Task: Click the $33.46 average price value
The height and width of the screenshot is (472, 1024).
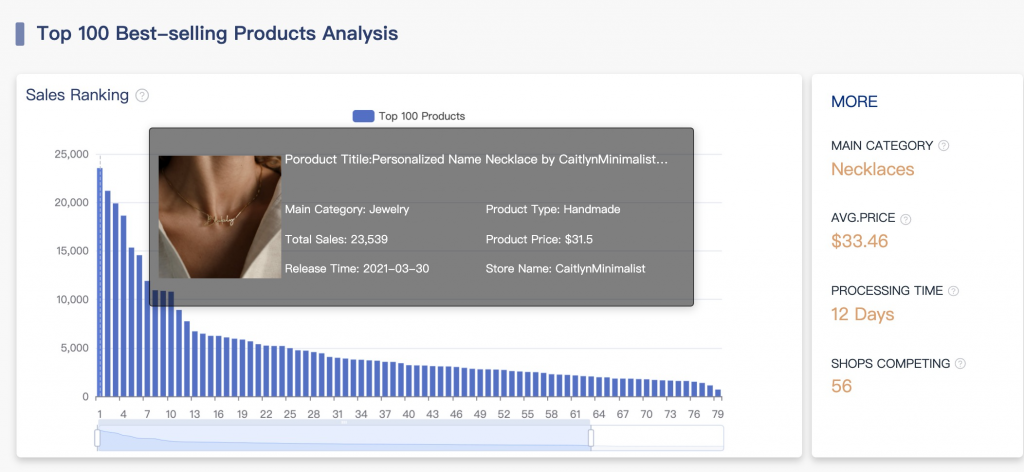Action: [859, 241]
